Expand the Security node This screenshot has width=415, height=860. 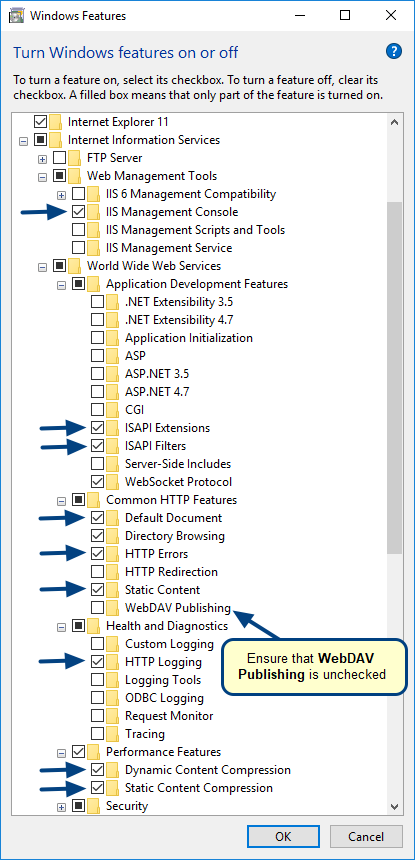(61, 806)
